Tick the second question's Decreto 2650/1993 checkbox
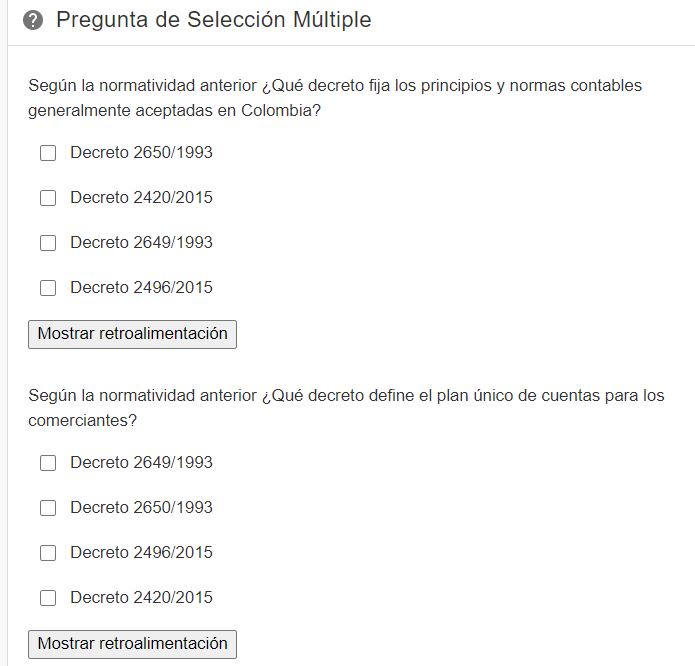Screen dimensions: 695x666 click(48, 508)
